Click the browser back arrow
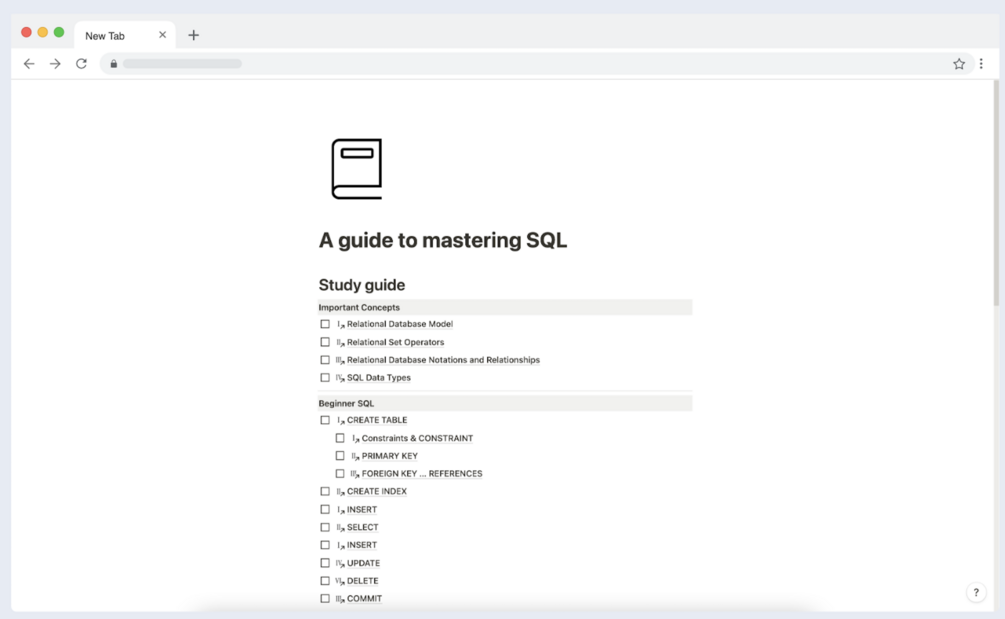Screen dimensions: 1005x619 click(x=29, y=64)
